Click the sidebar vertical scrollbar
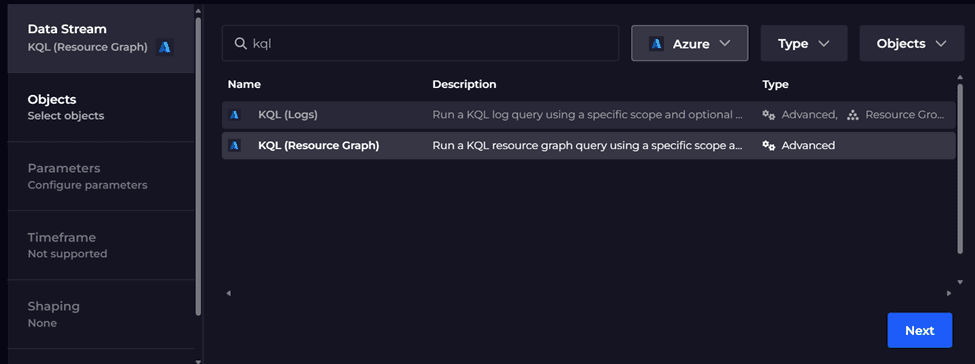 click(x=198, y=166)
